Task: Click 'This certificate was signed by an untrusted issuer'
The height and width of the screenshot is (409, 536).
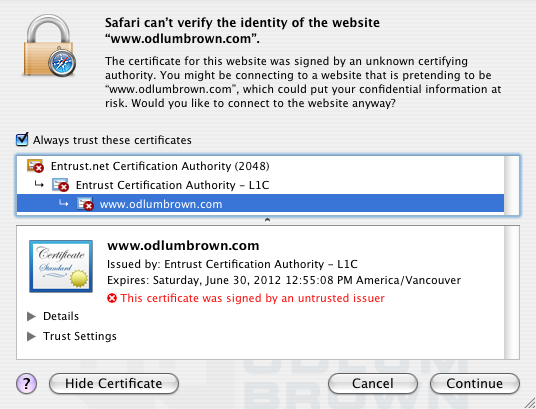Action: pyautogui.click(x=253, y=298)
